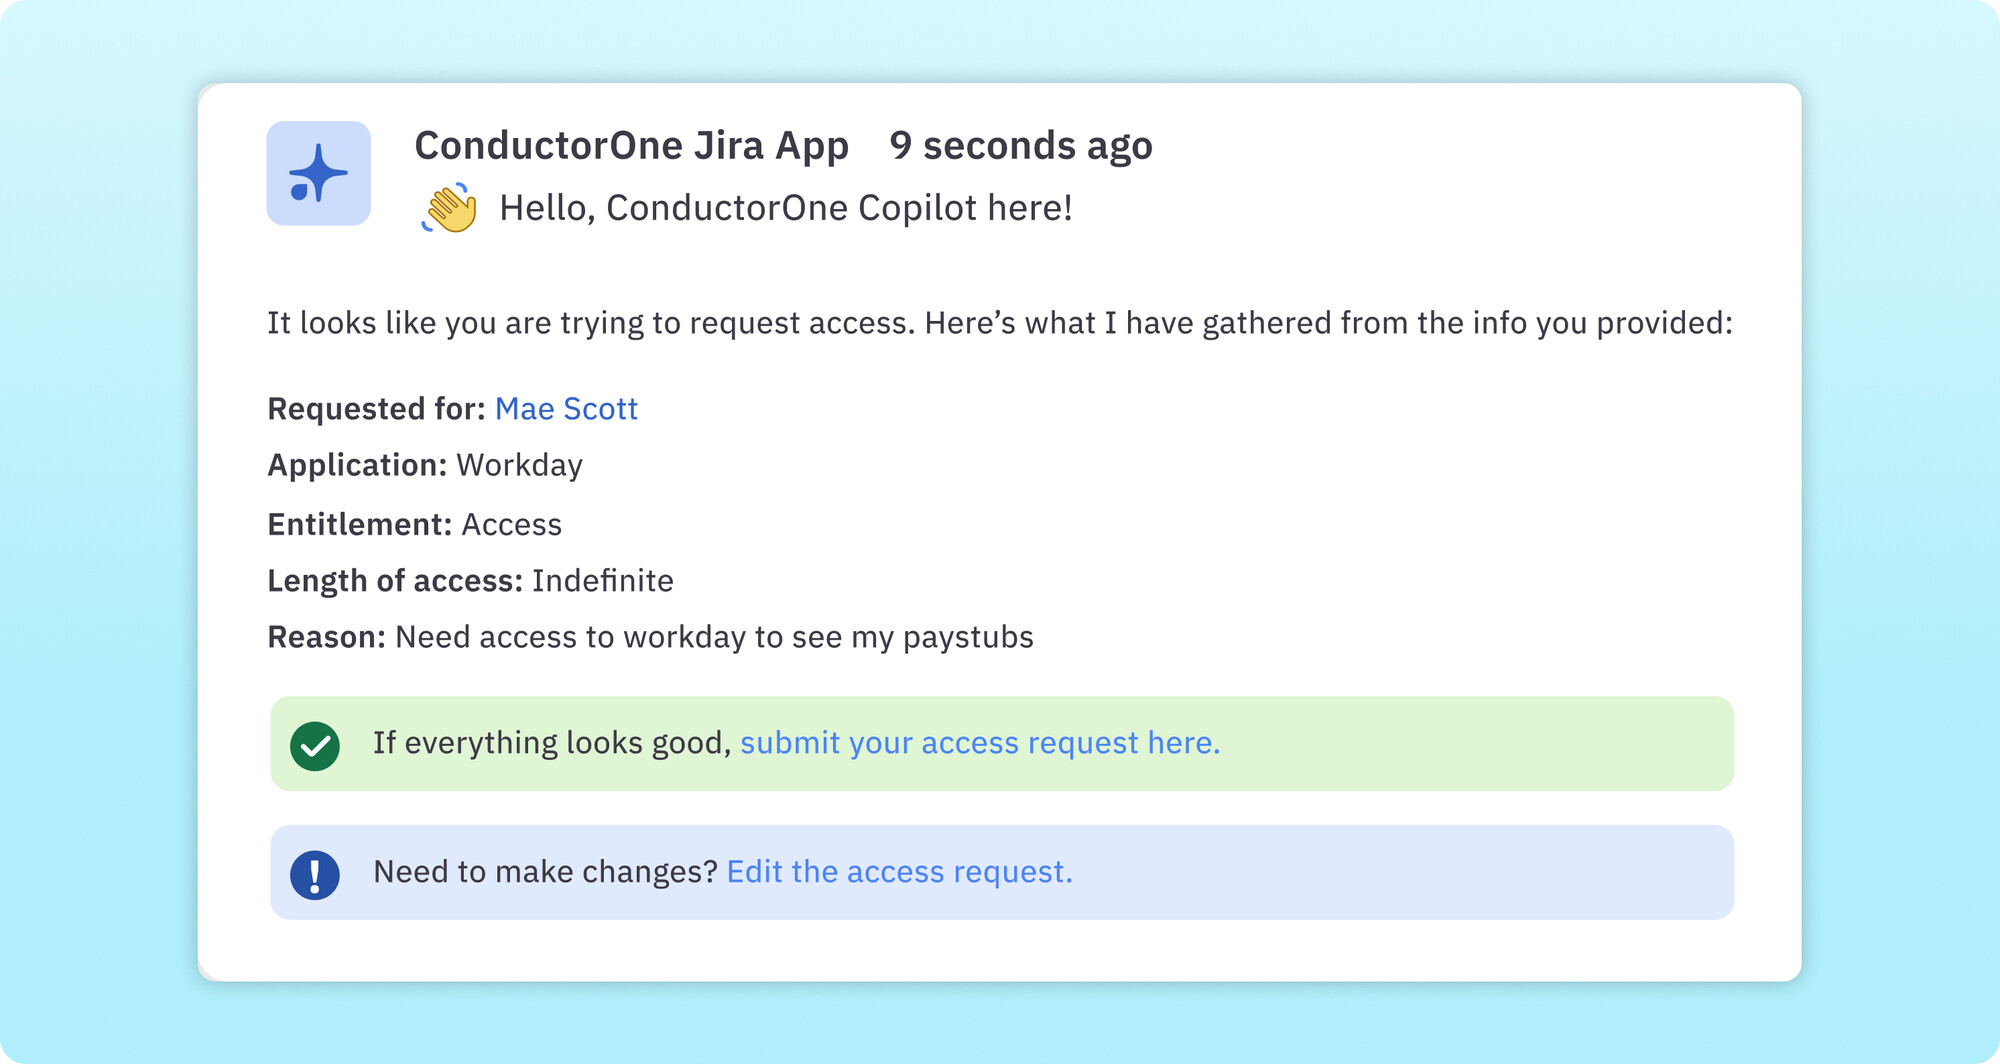This screenshot has height=1064, width=2000.
Task: Click the waving hand emoji
Action: coord(448,208)
